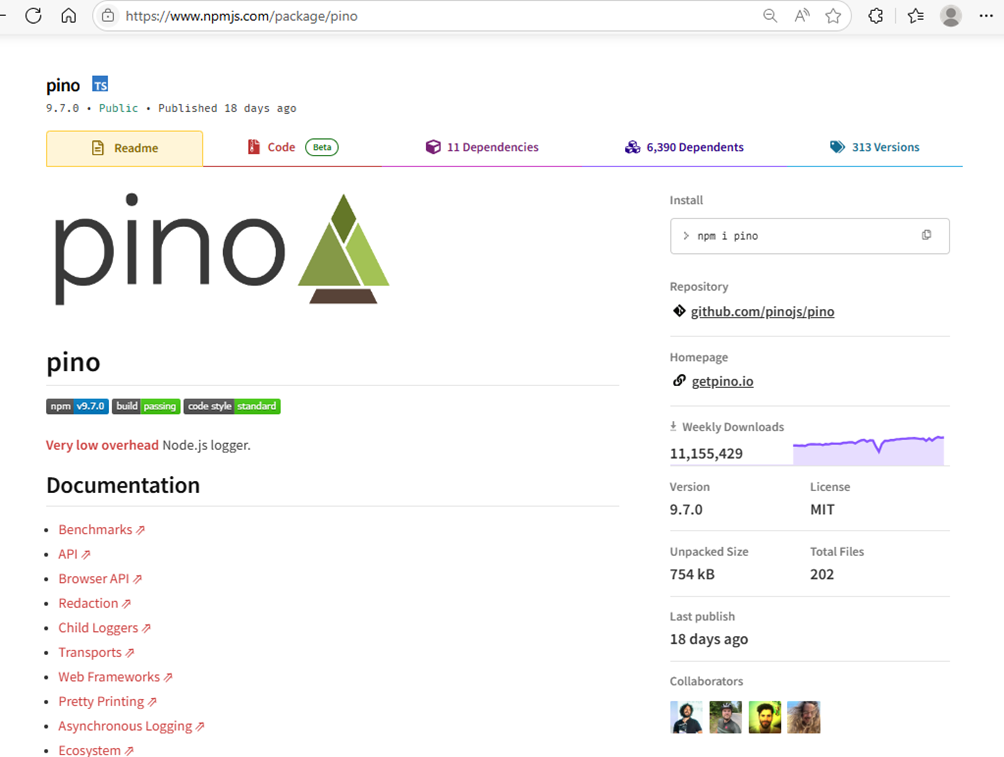Open the Web Frameworks documentation link
Viewport: 1004px width, 757px height.
115,677
